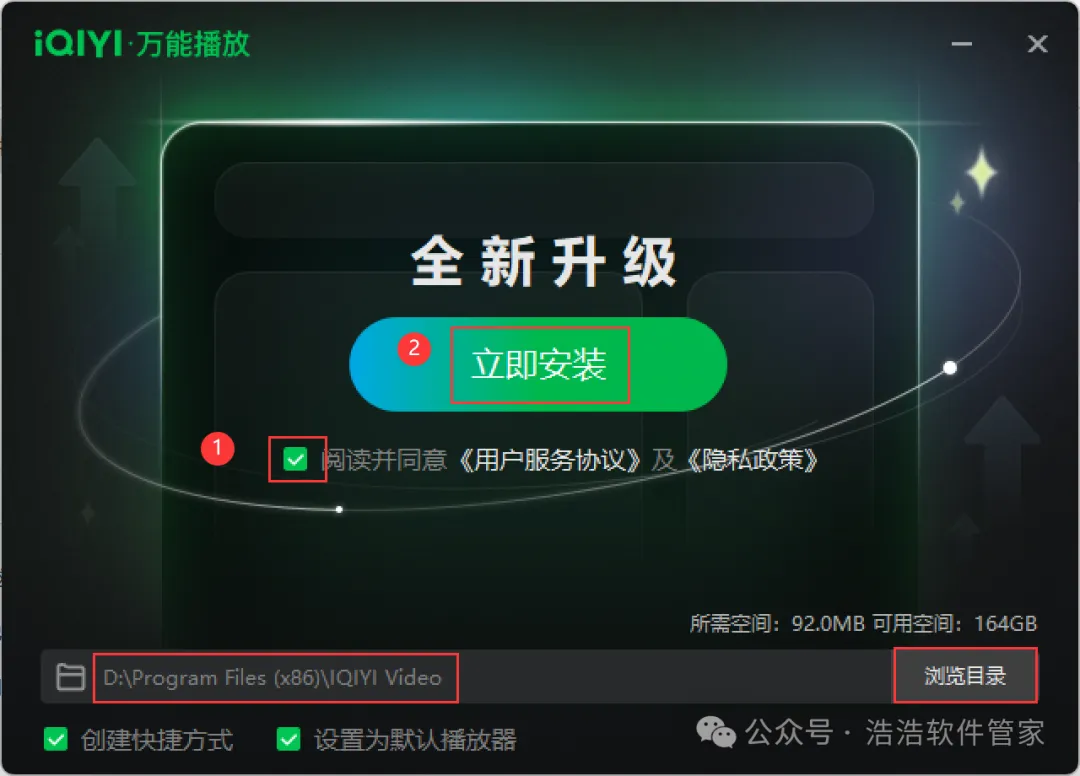This screenshot has width=1080, height=776.
Task: Open the 《用户服务协议》 link
Action: coord(550,460)
